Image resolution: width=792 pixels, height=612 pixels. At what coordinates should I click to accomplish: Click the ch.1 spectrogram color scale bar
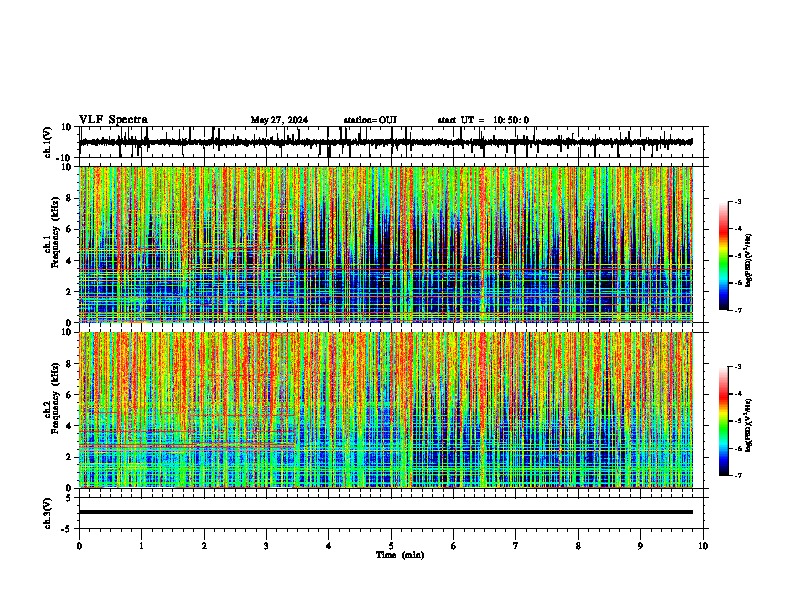723,256
